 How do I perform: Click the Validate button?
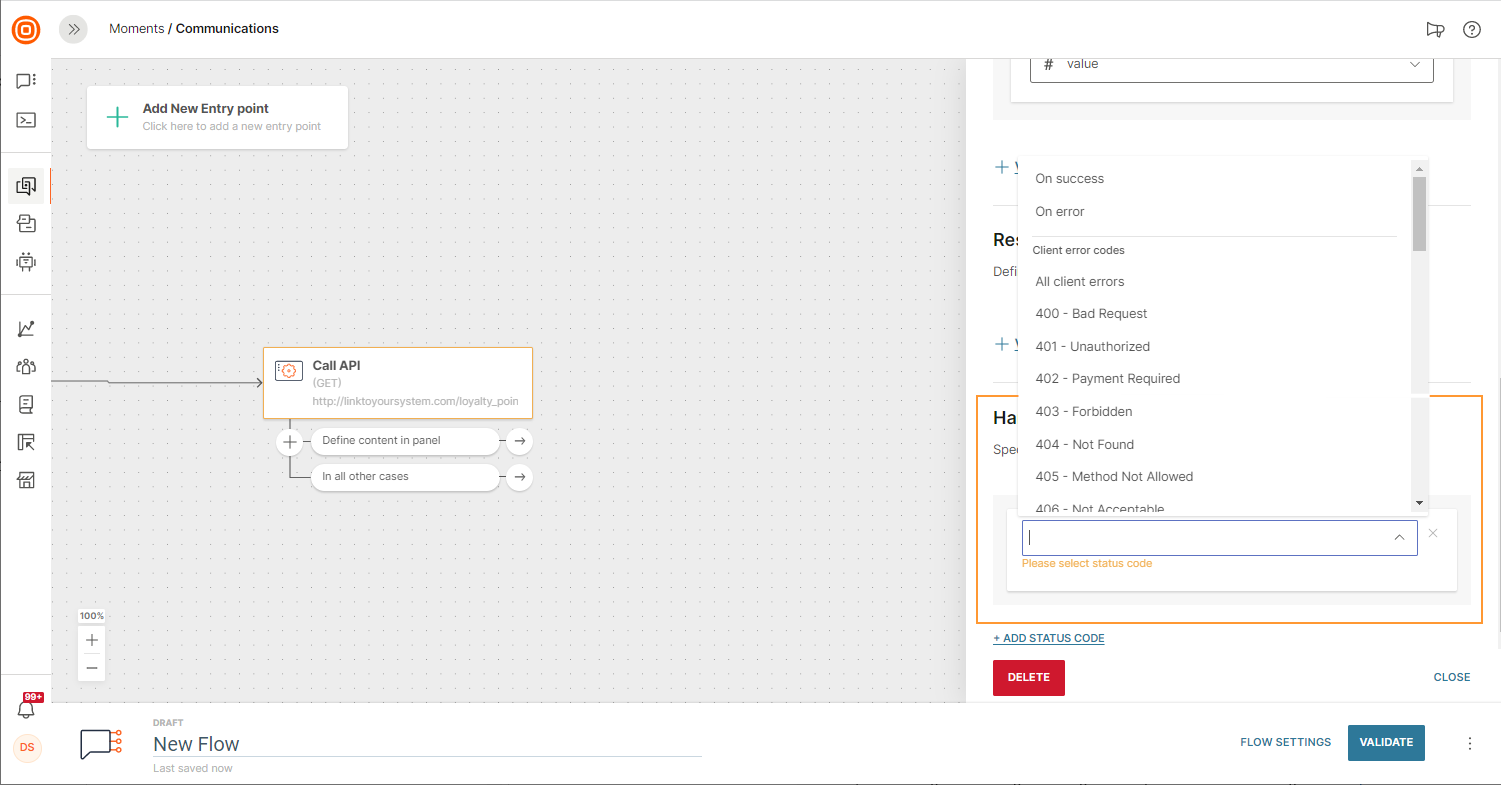(x=1385, y=742)
